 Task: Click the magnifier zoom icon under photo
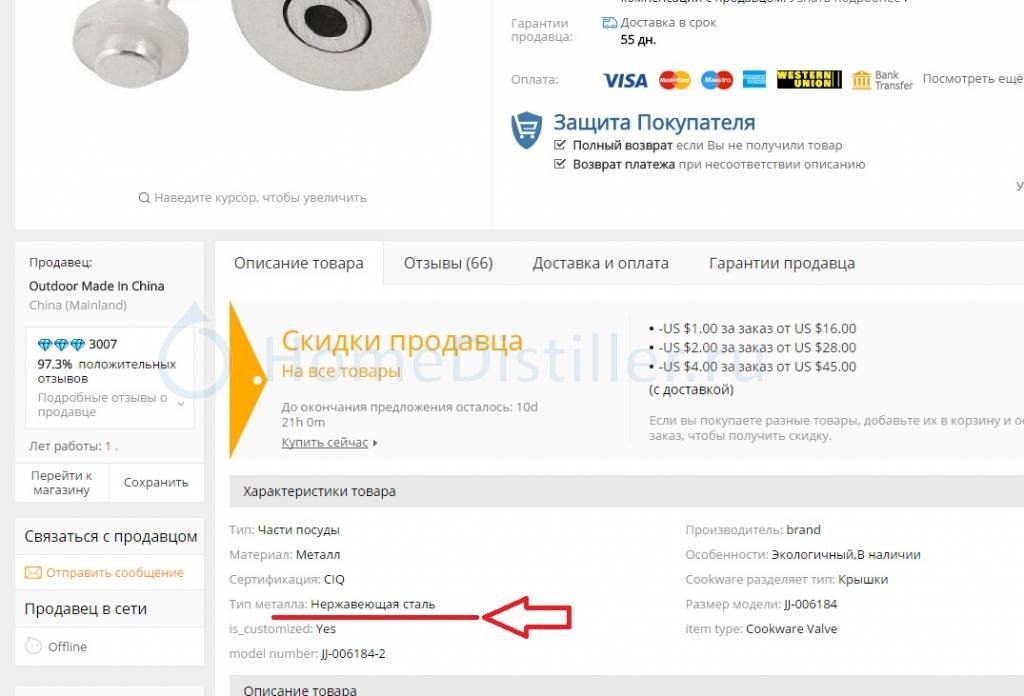point(144,197)
